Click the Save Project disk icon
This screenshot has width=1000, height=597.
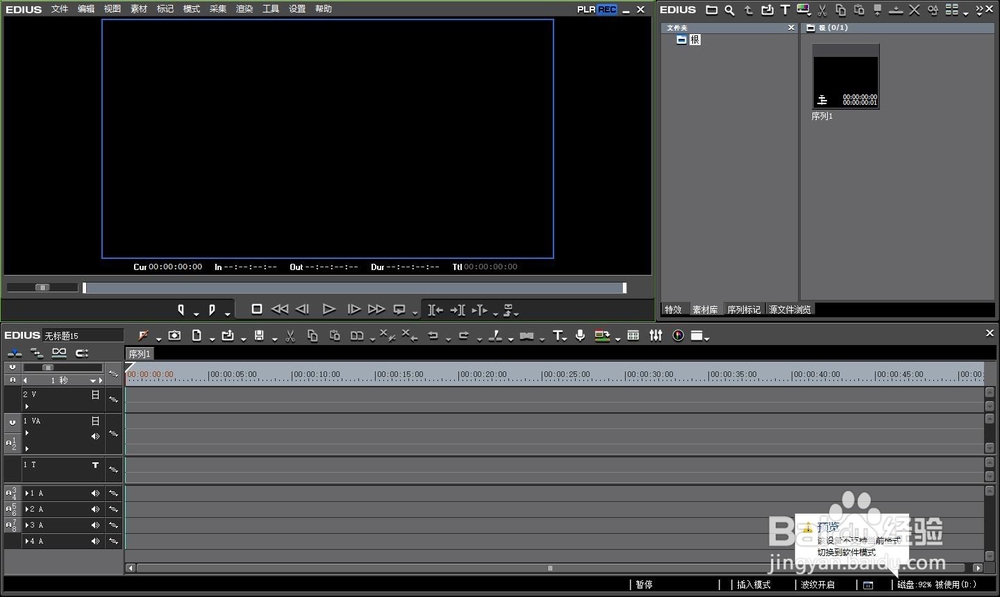coord(259,335)
